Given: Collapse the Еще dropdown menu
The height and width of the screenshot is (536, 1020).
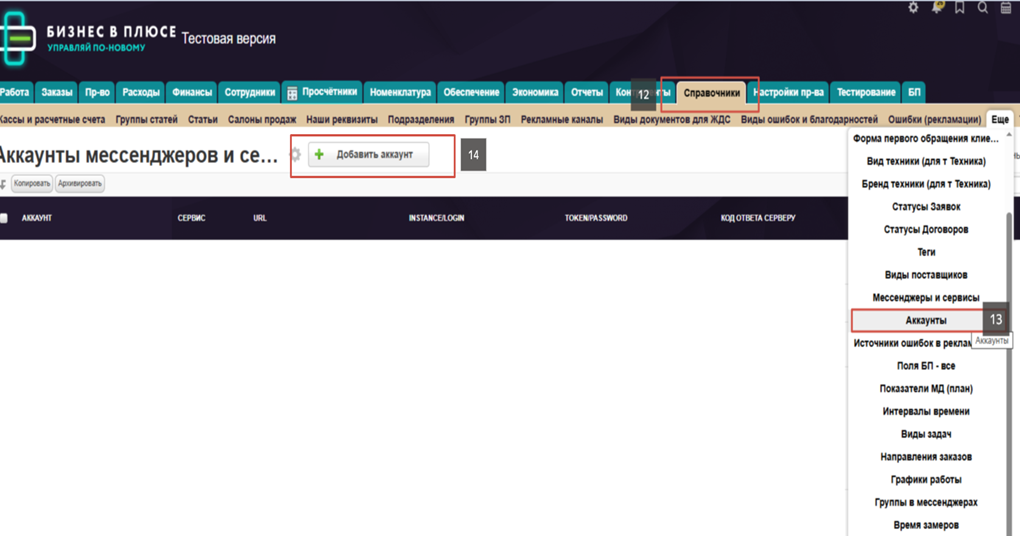Looking at the screenshot, I should 999,119.
